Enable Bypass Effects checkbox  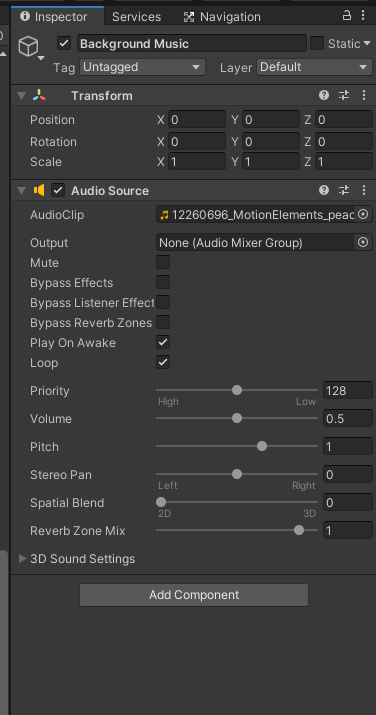pyautogui.click(x=163, y=282)
